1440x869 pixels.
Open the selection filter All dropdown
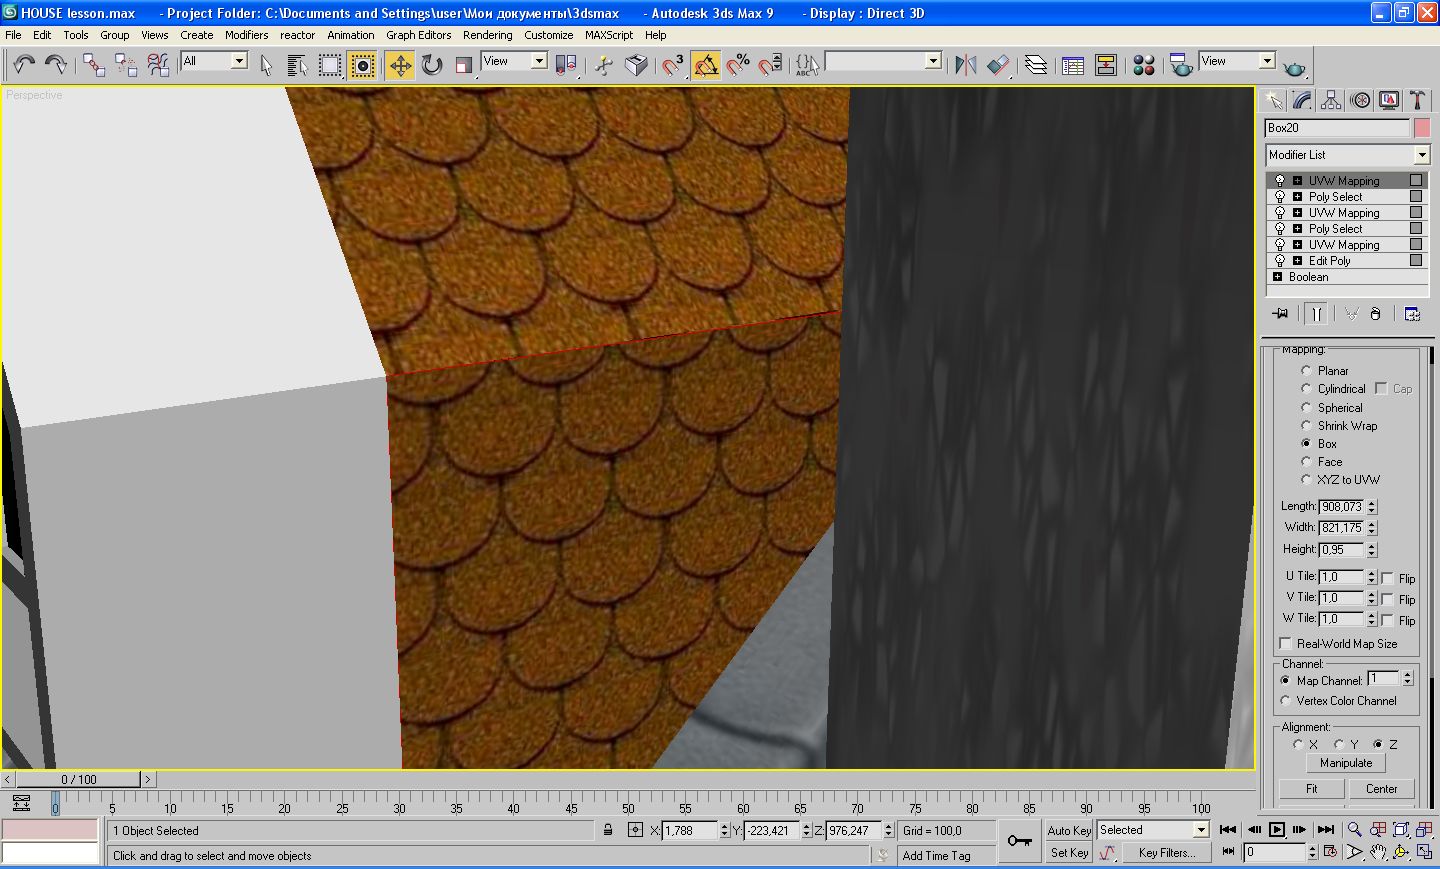(239, 61)
